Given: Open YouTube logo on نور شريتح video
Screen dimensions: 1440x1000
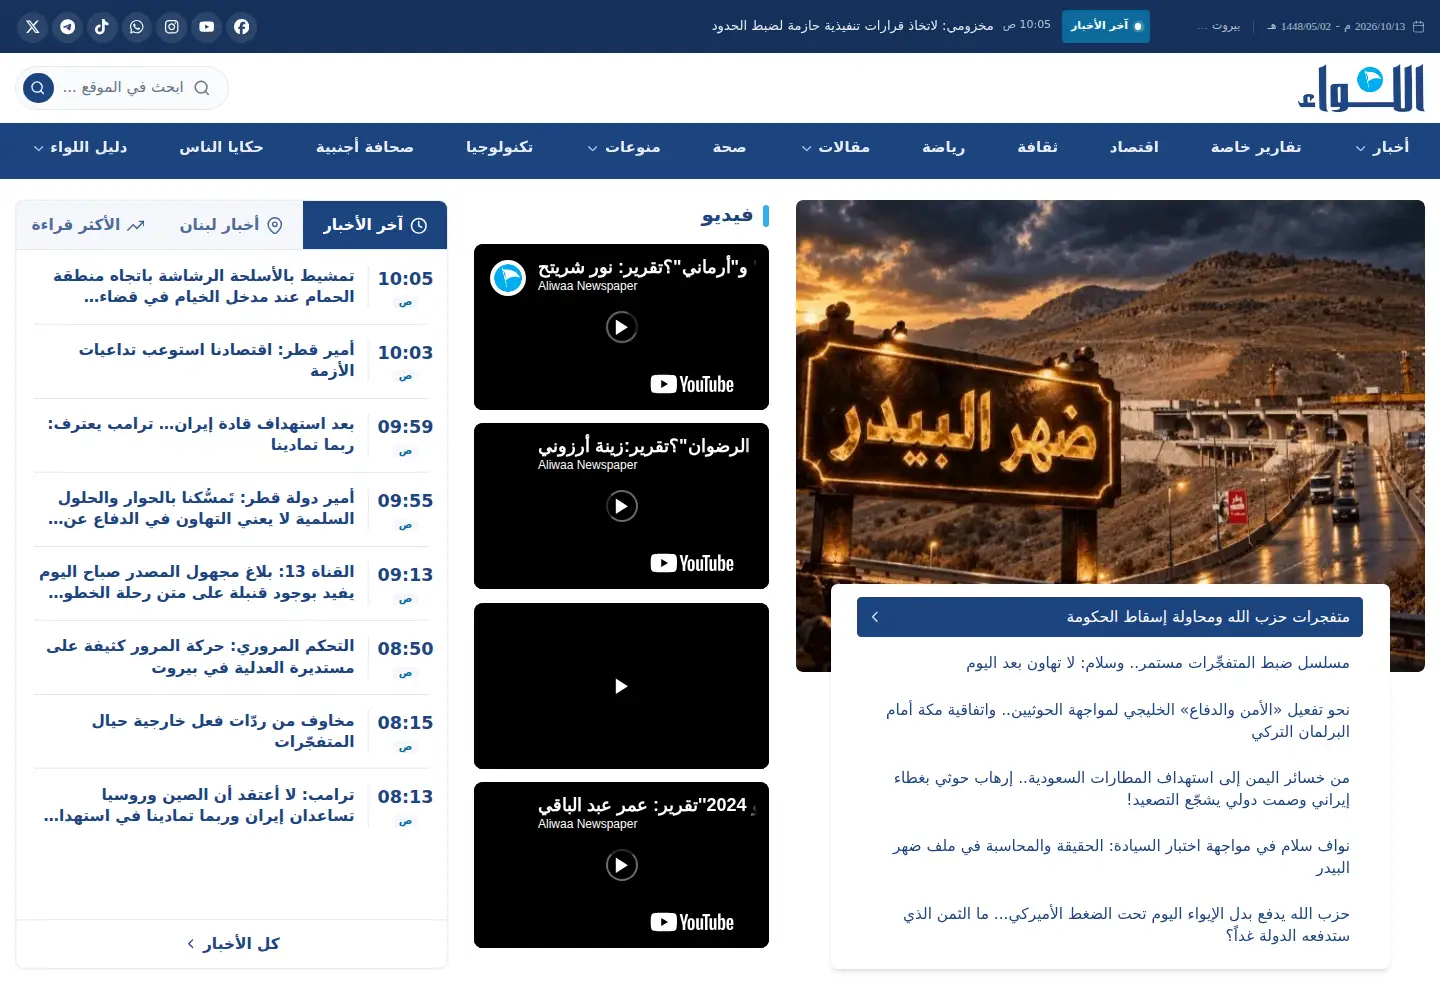Looking at the screenshot, I should click(x=692, y=385).
